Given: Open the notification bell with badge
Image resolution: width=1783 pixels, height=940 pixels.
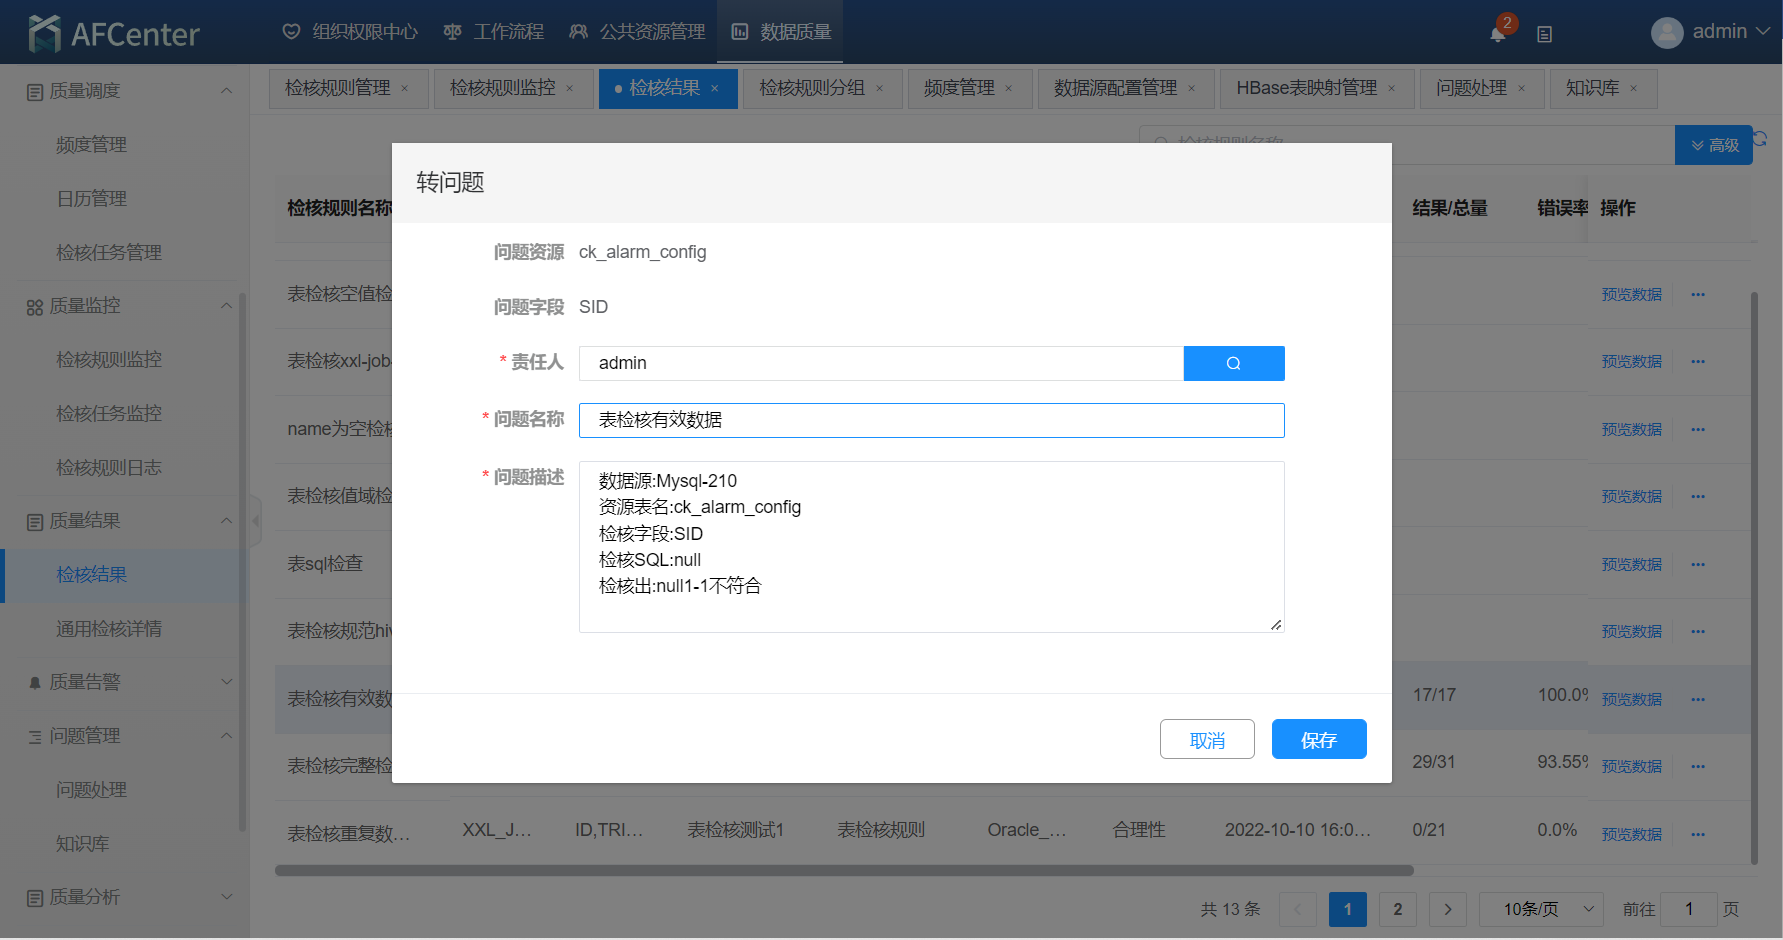Looking at the screenshot, I should pos(1497,33).
